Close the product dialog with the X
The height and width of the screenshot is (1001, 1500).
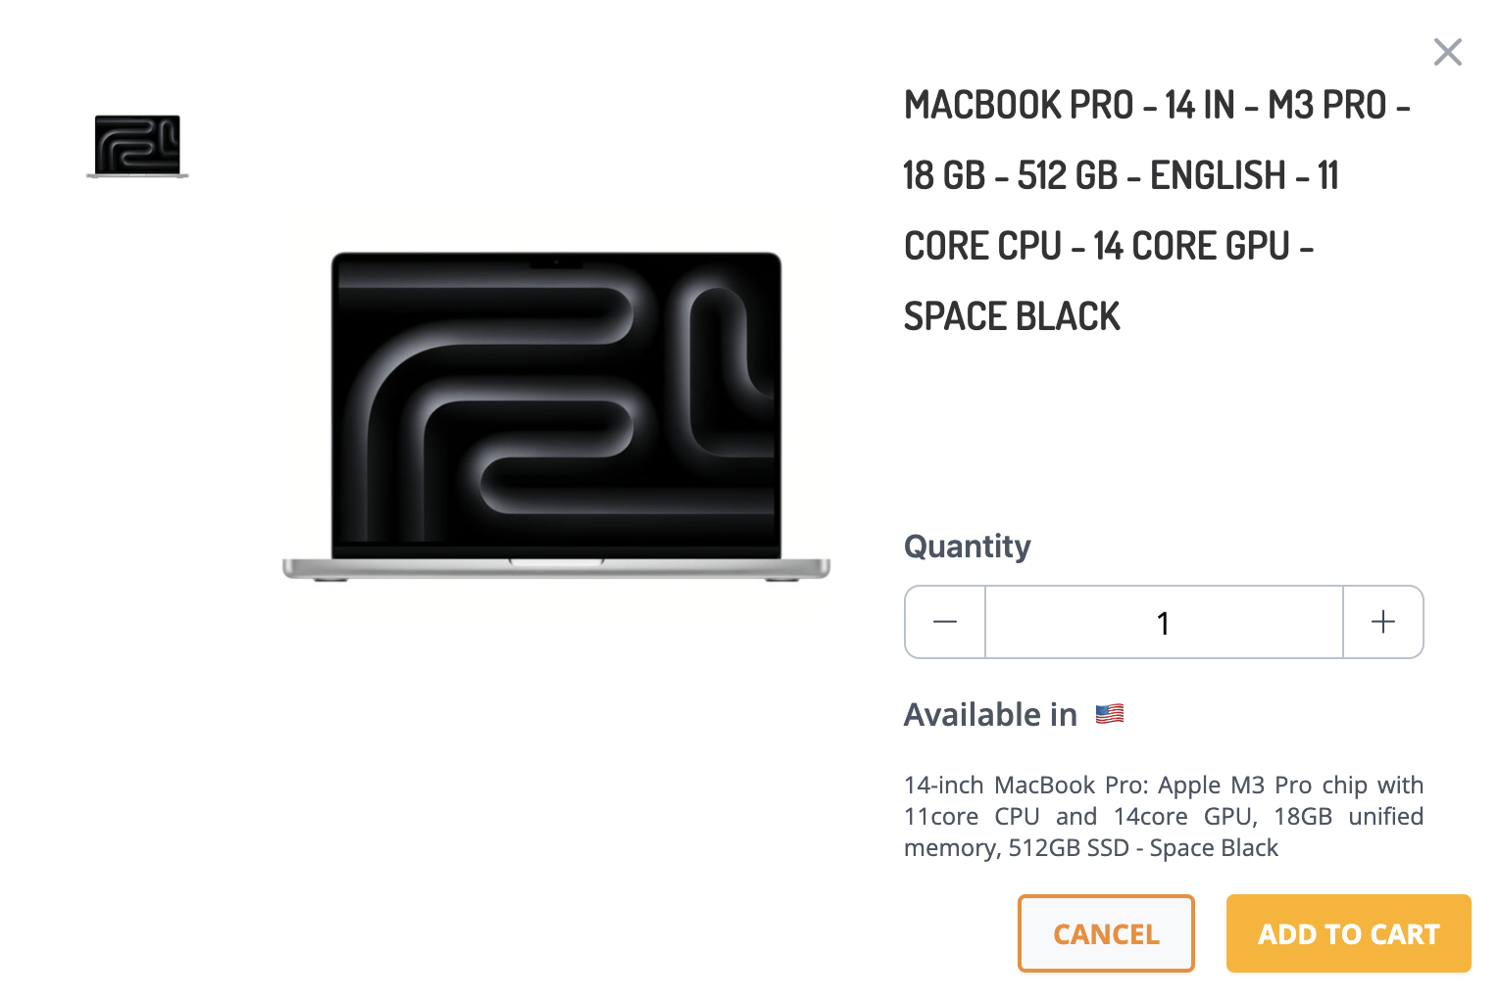click(x=1447, y=52)
